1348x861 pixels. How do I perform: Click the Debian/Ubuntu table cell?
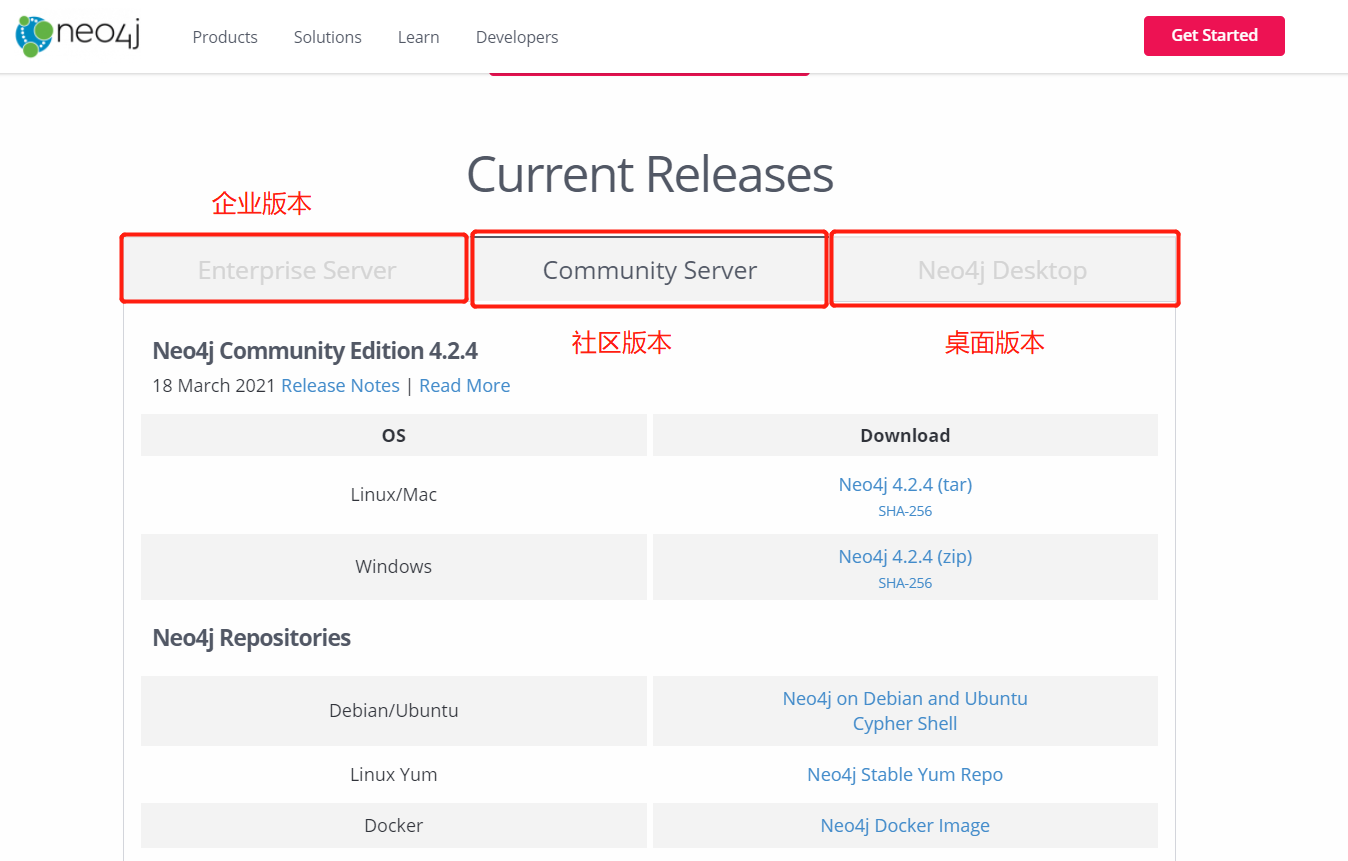click(394, 711)
